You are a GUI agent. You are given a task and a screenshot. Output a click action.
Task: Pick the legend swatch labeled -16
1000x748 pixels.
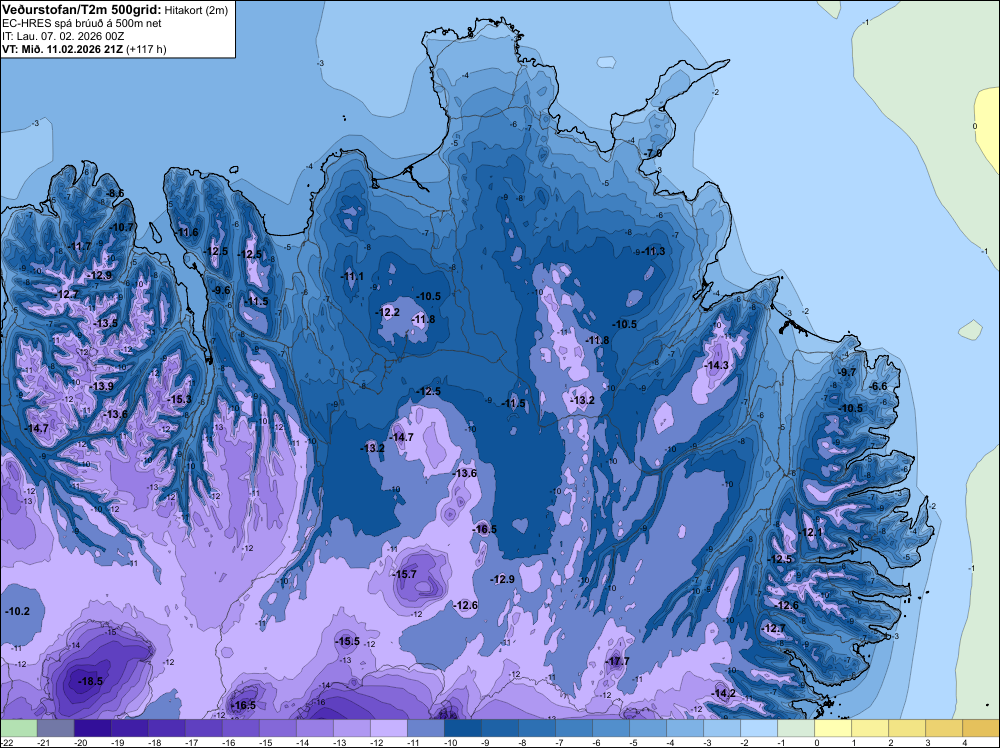click(x=240, y=728)
